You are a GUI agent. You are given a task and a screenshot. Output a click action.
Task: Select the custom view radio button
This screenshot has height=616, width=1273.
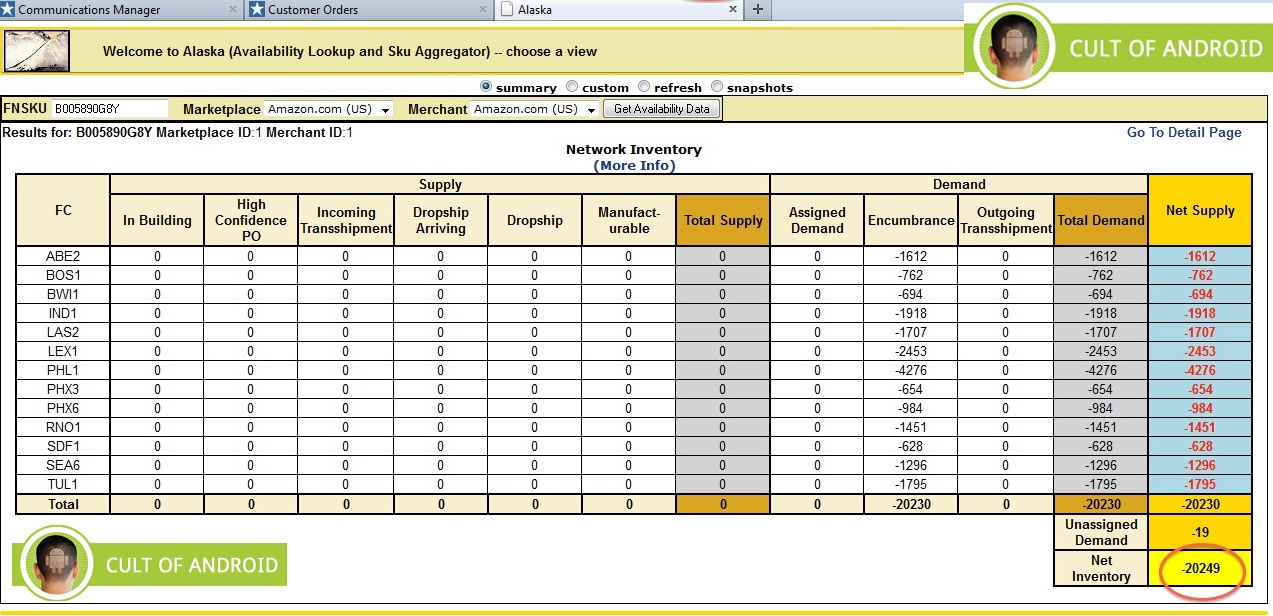tap(572, 87)
